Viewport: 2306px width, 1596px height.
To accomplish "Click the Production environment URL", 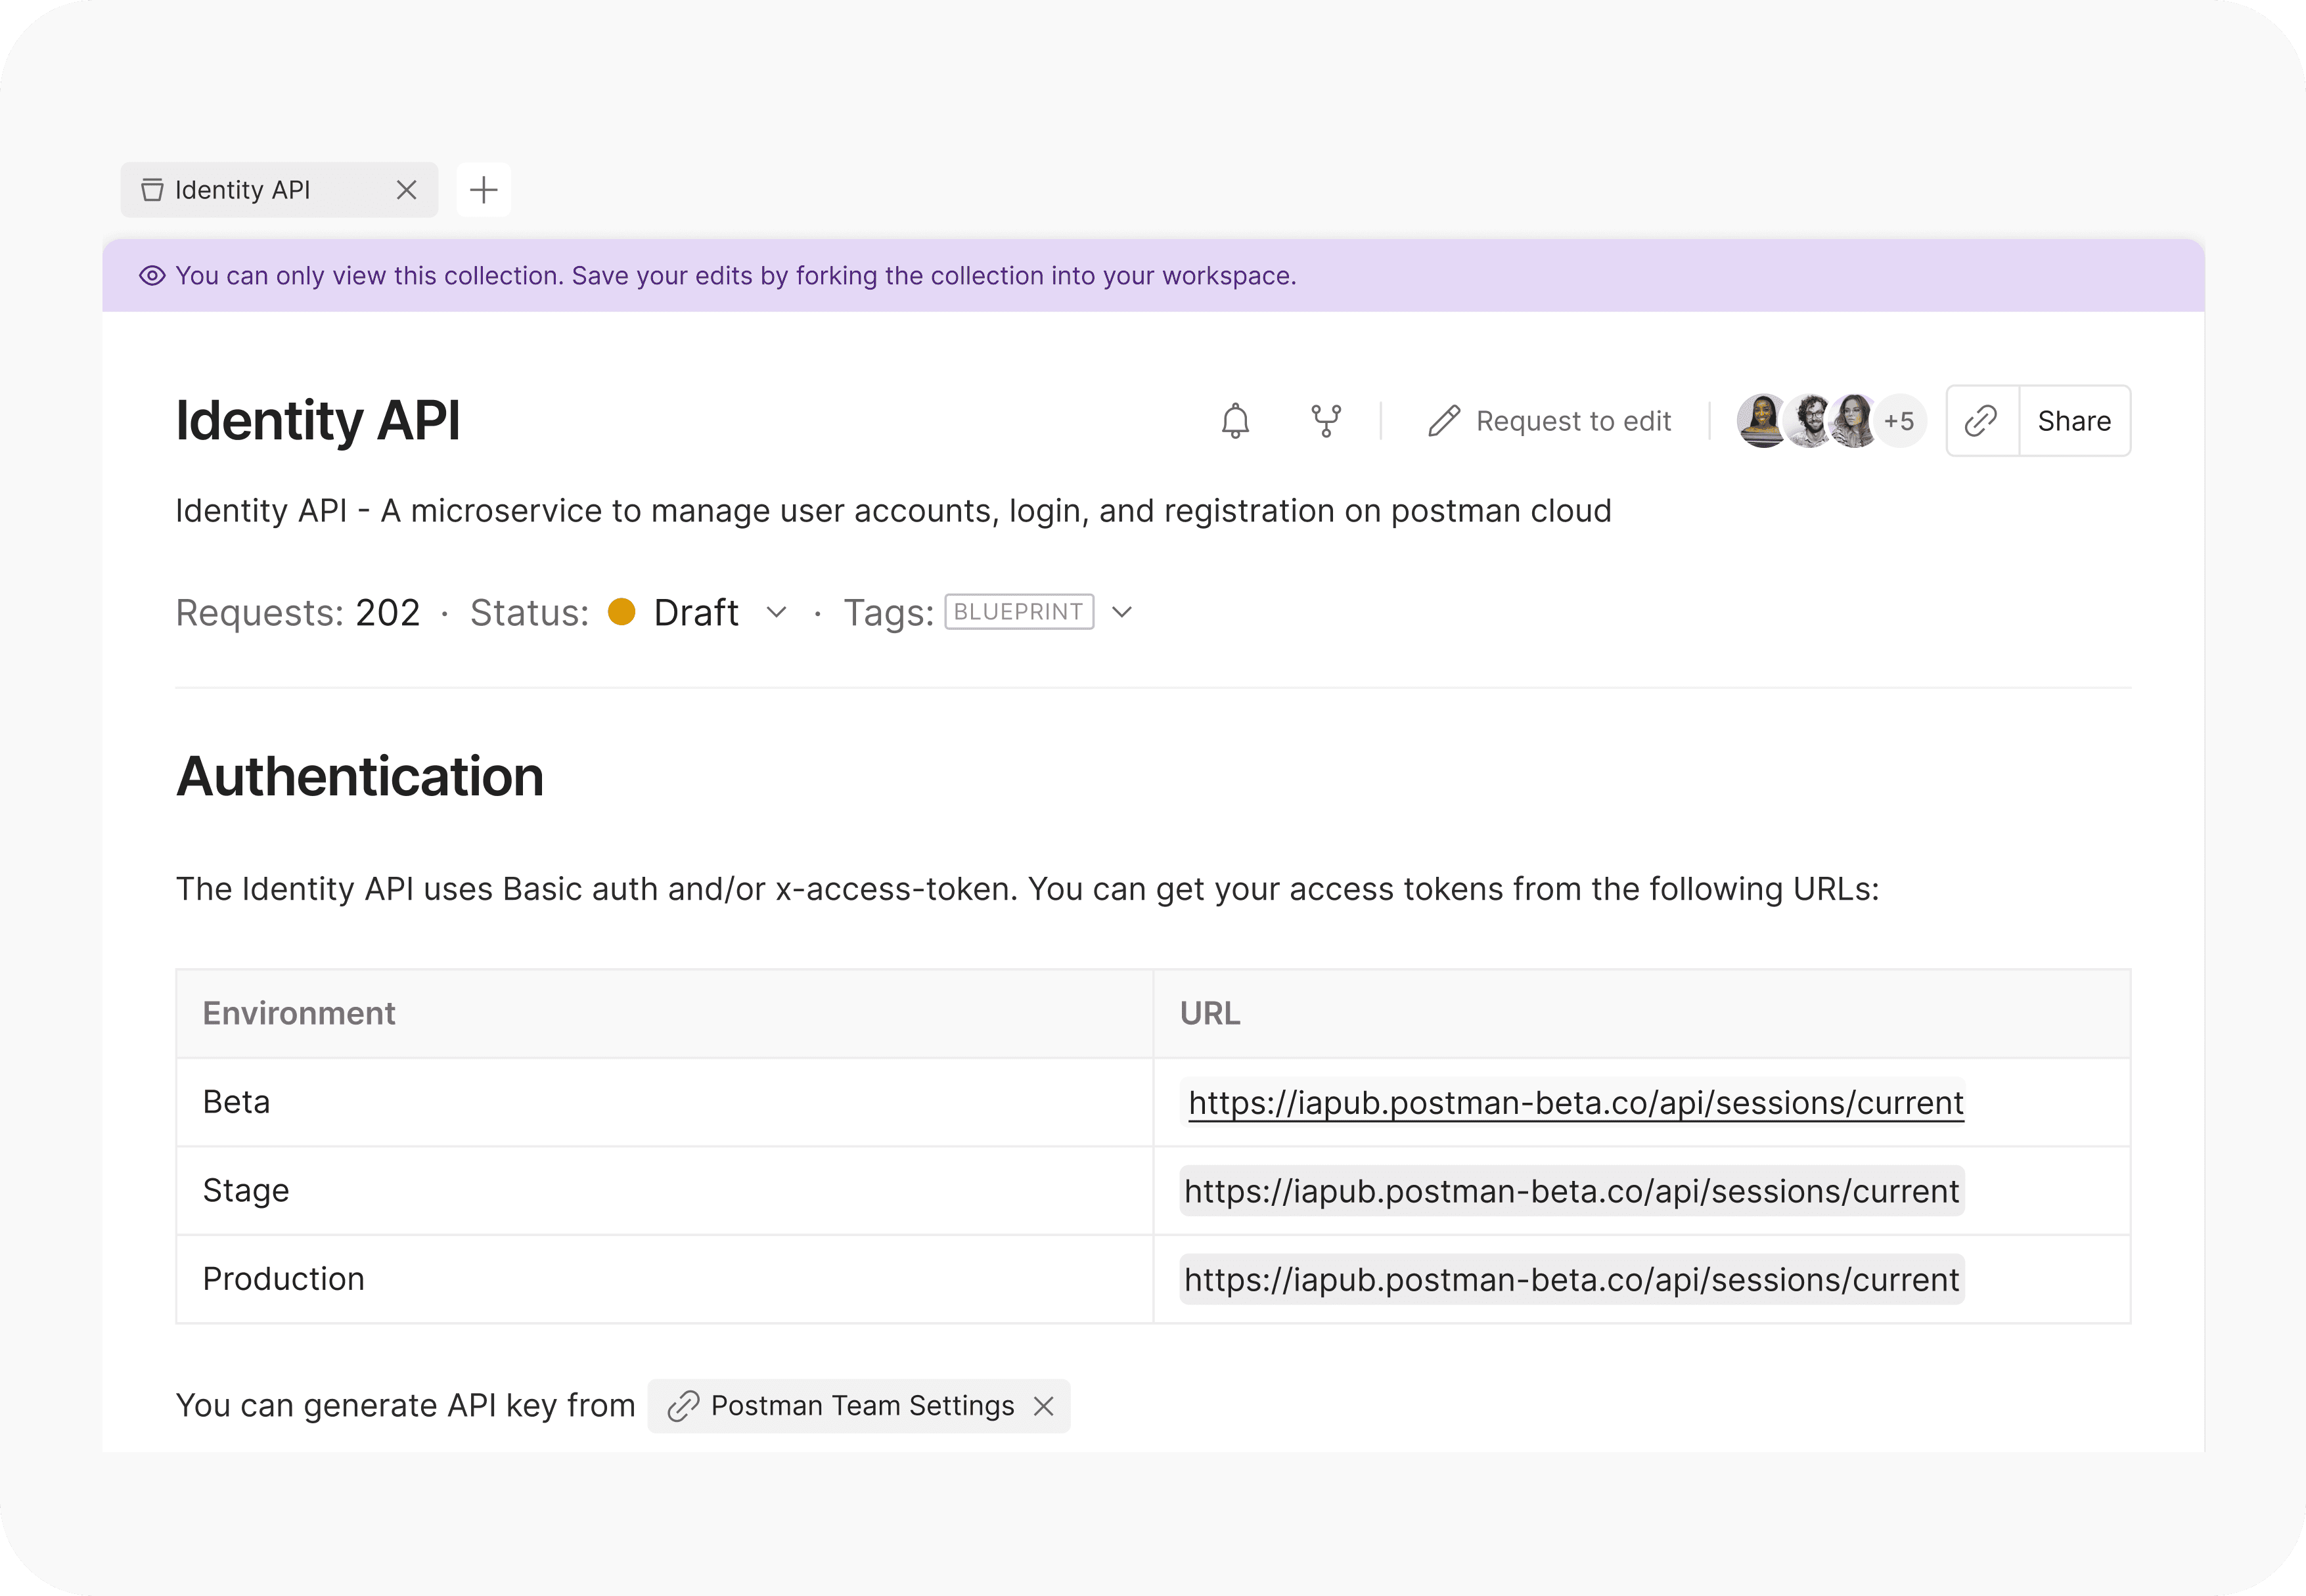I will pos(1571,1280).
